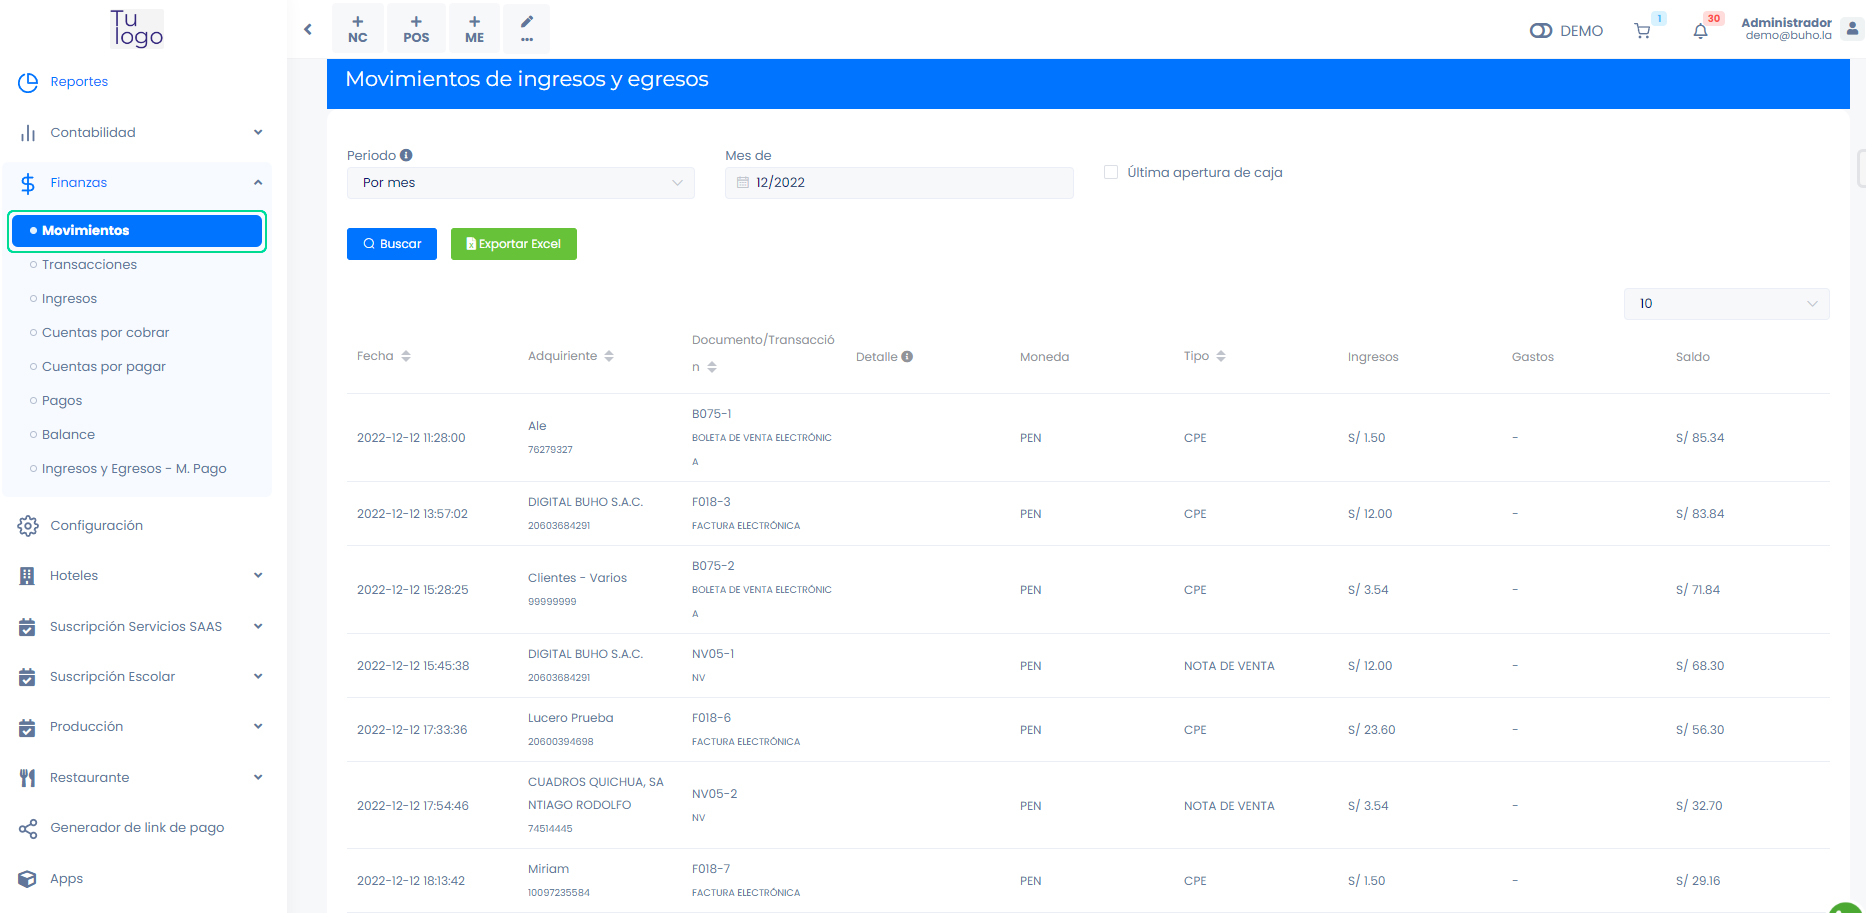The height and width of the screenshot is (913, 1866).
Task: Toggle the DEMO switch
Action: tap(1540, 31)
